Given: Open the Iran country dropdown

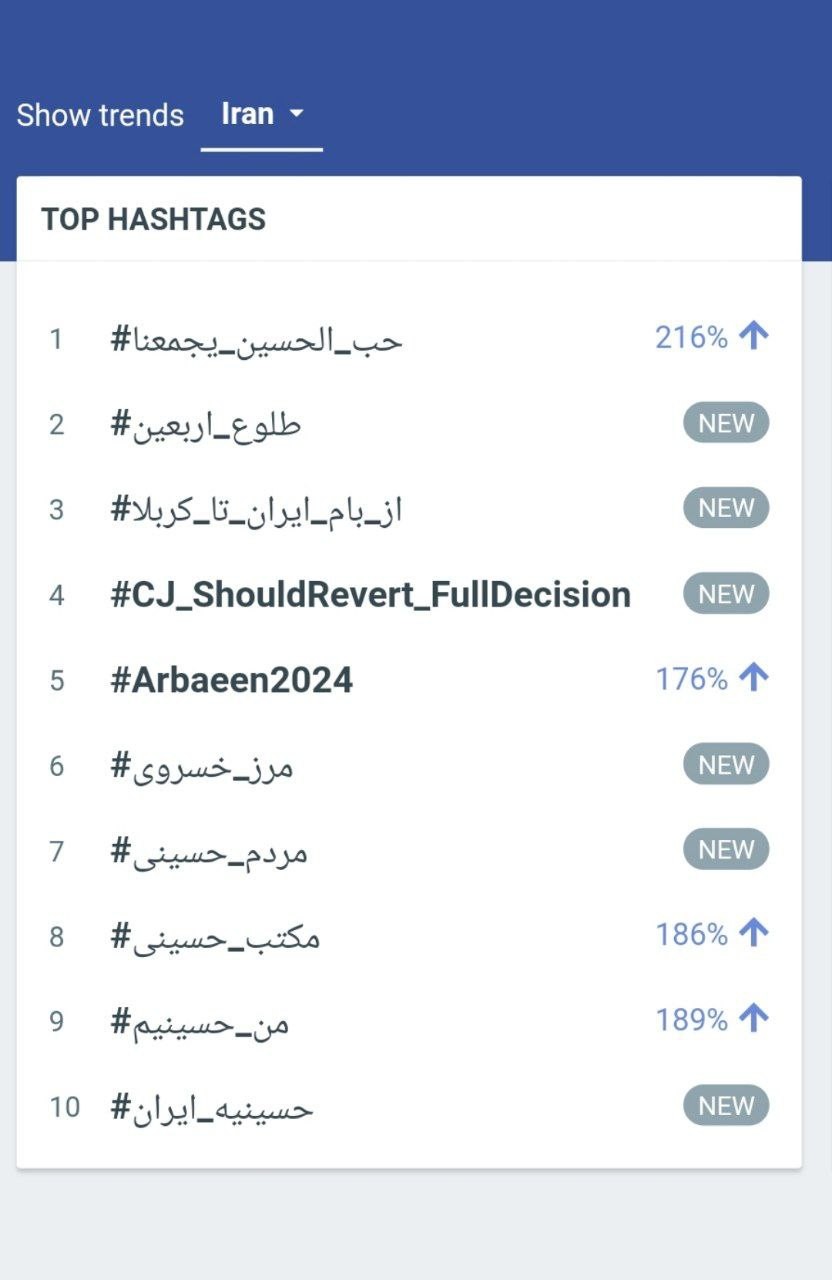Looking at the screenshot, I should (261, 115).
